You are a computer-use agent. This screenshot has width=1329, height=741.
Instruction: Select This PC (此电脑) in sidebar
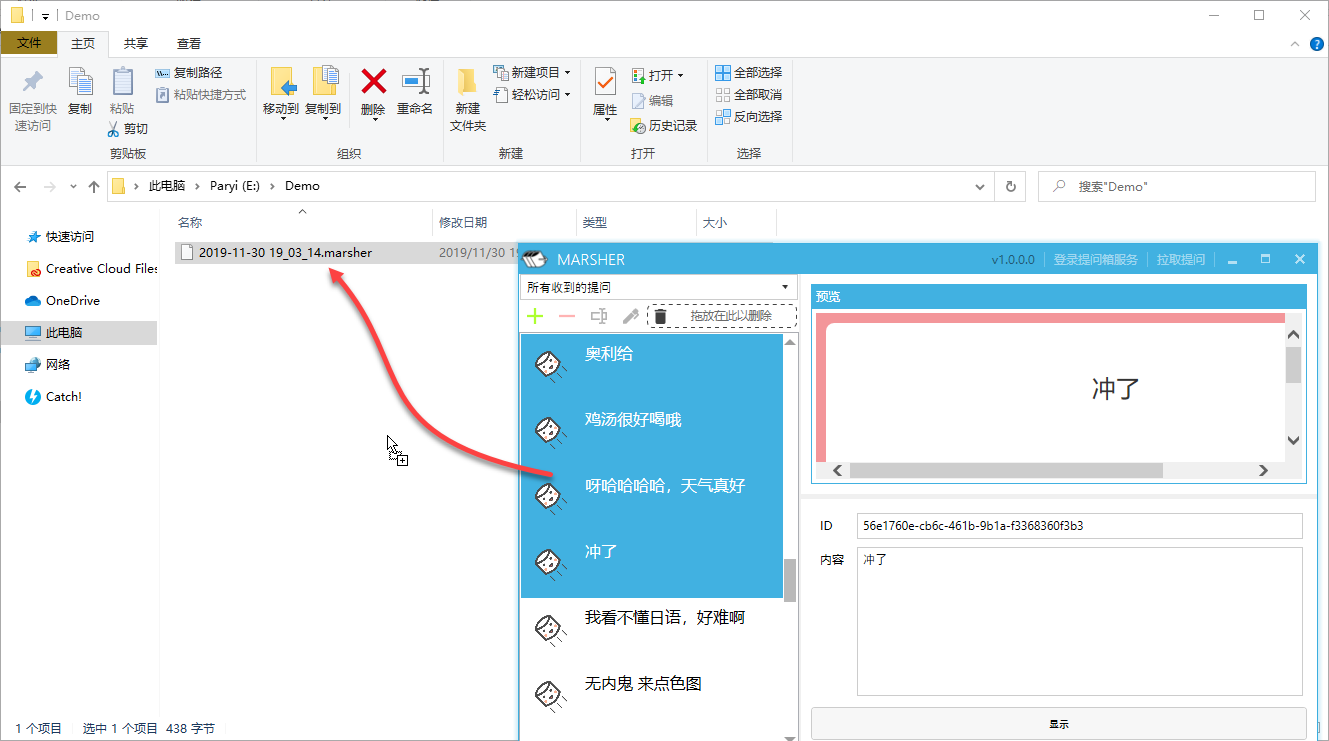tap(79, 333)
